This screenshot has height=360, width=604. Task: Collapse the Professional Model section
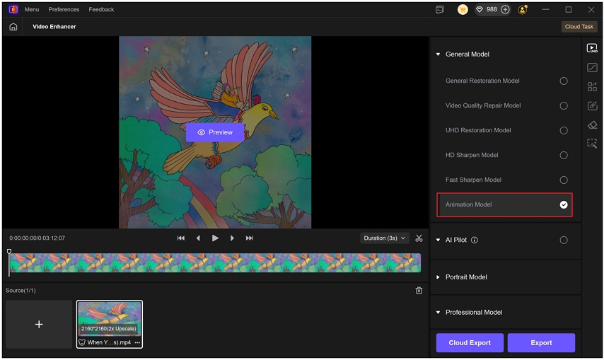point(438,312)
